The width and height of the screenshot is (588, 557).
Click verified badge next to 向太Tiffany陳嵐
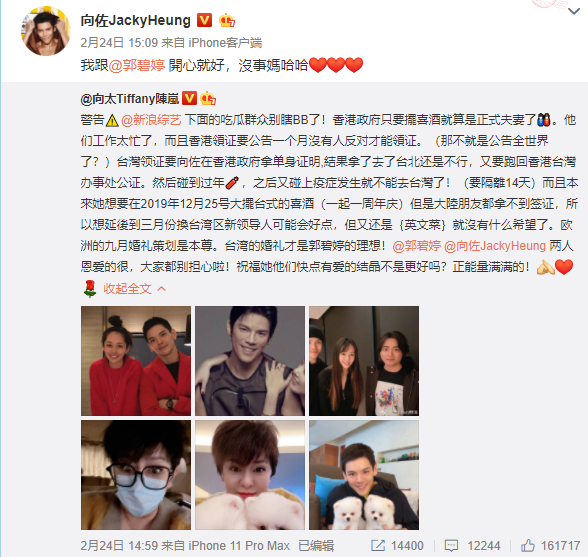click(189, 99)
